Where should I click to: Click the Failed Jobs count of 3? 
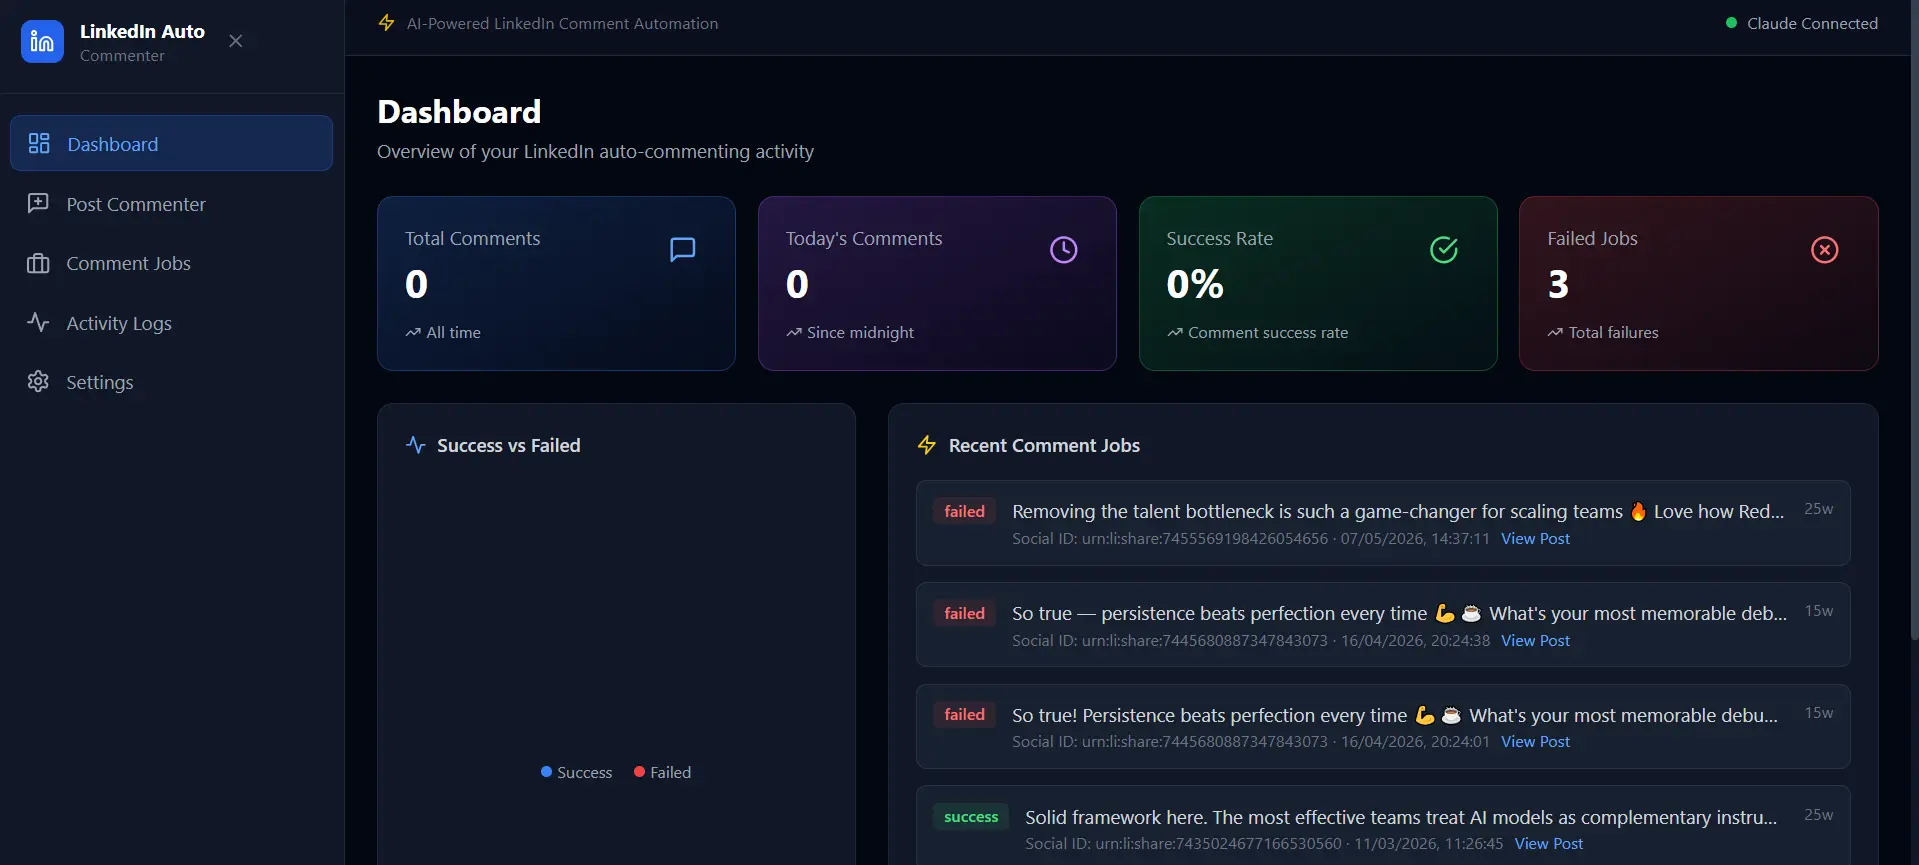[x=1558, y=284]
